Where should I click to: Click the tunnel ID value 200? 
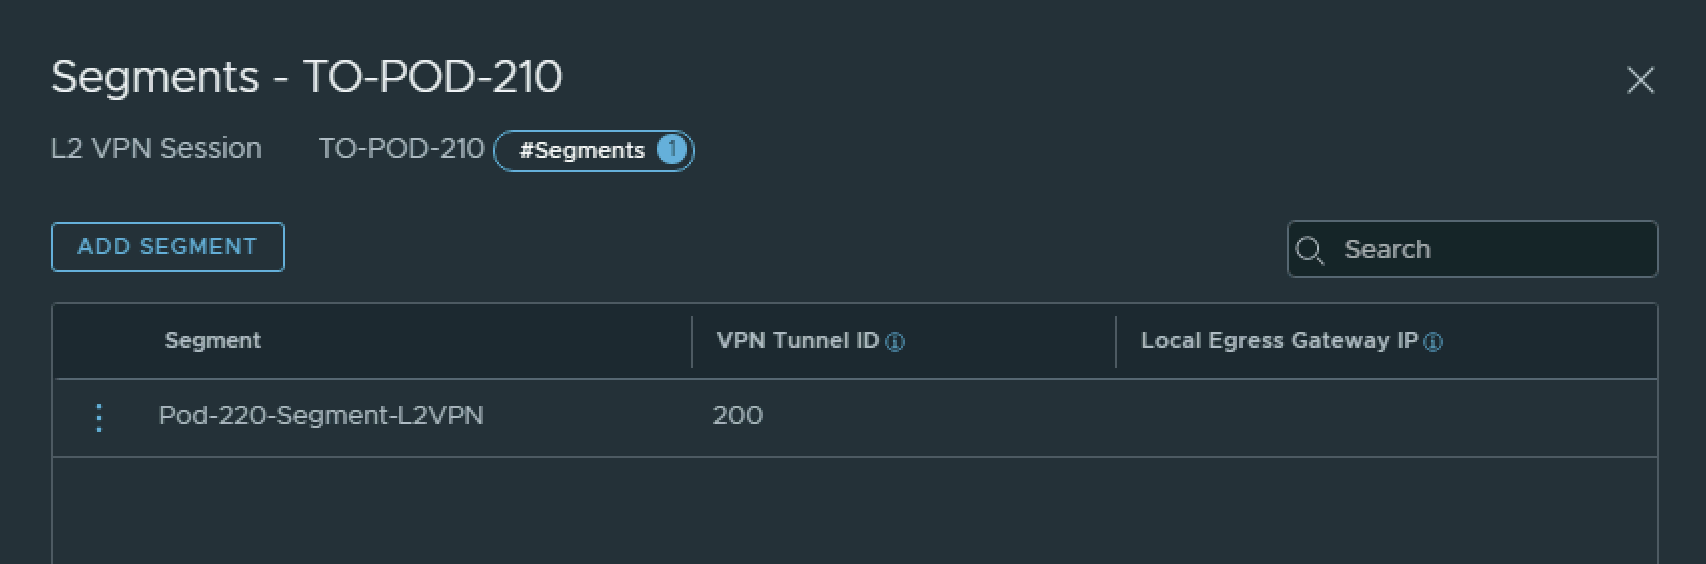pos(737,416)
